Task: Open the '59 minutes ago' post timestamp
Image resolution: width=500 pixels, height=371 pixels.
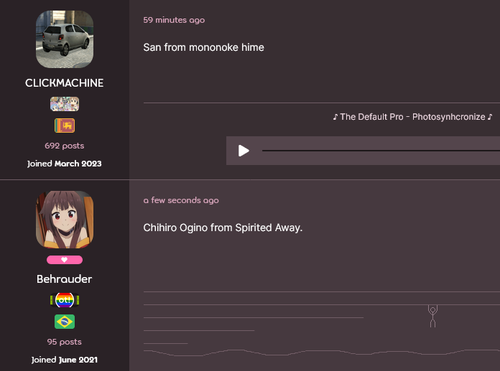Action: point(174,20)
